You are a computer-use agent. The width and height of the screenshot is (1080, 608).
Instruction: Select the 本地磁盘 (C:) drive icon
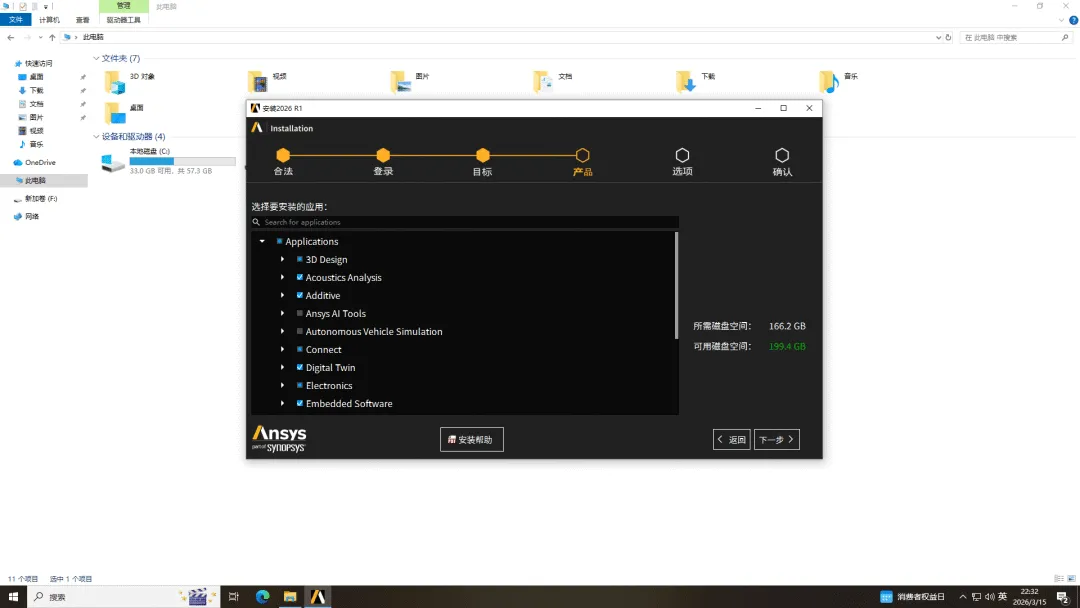(113, 163)
